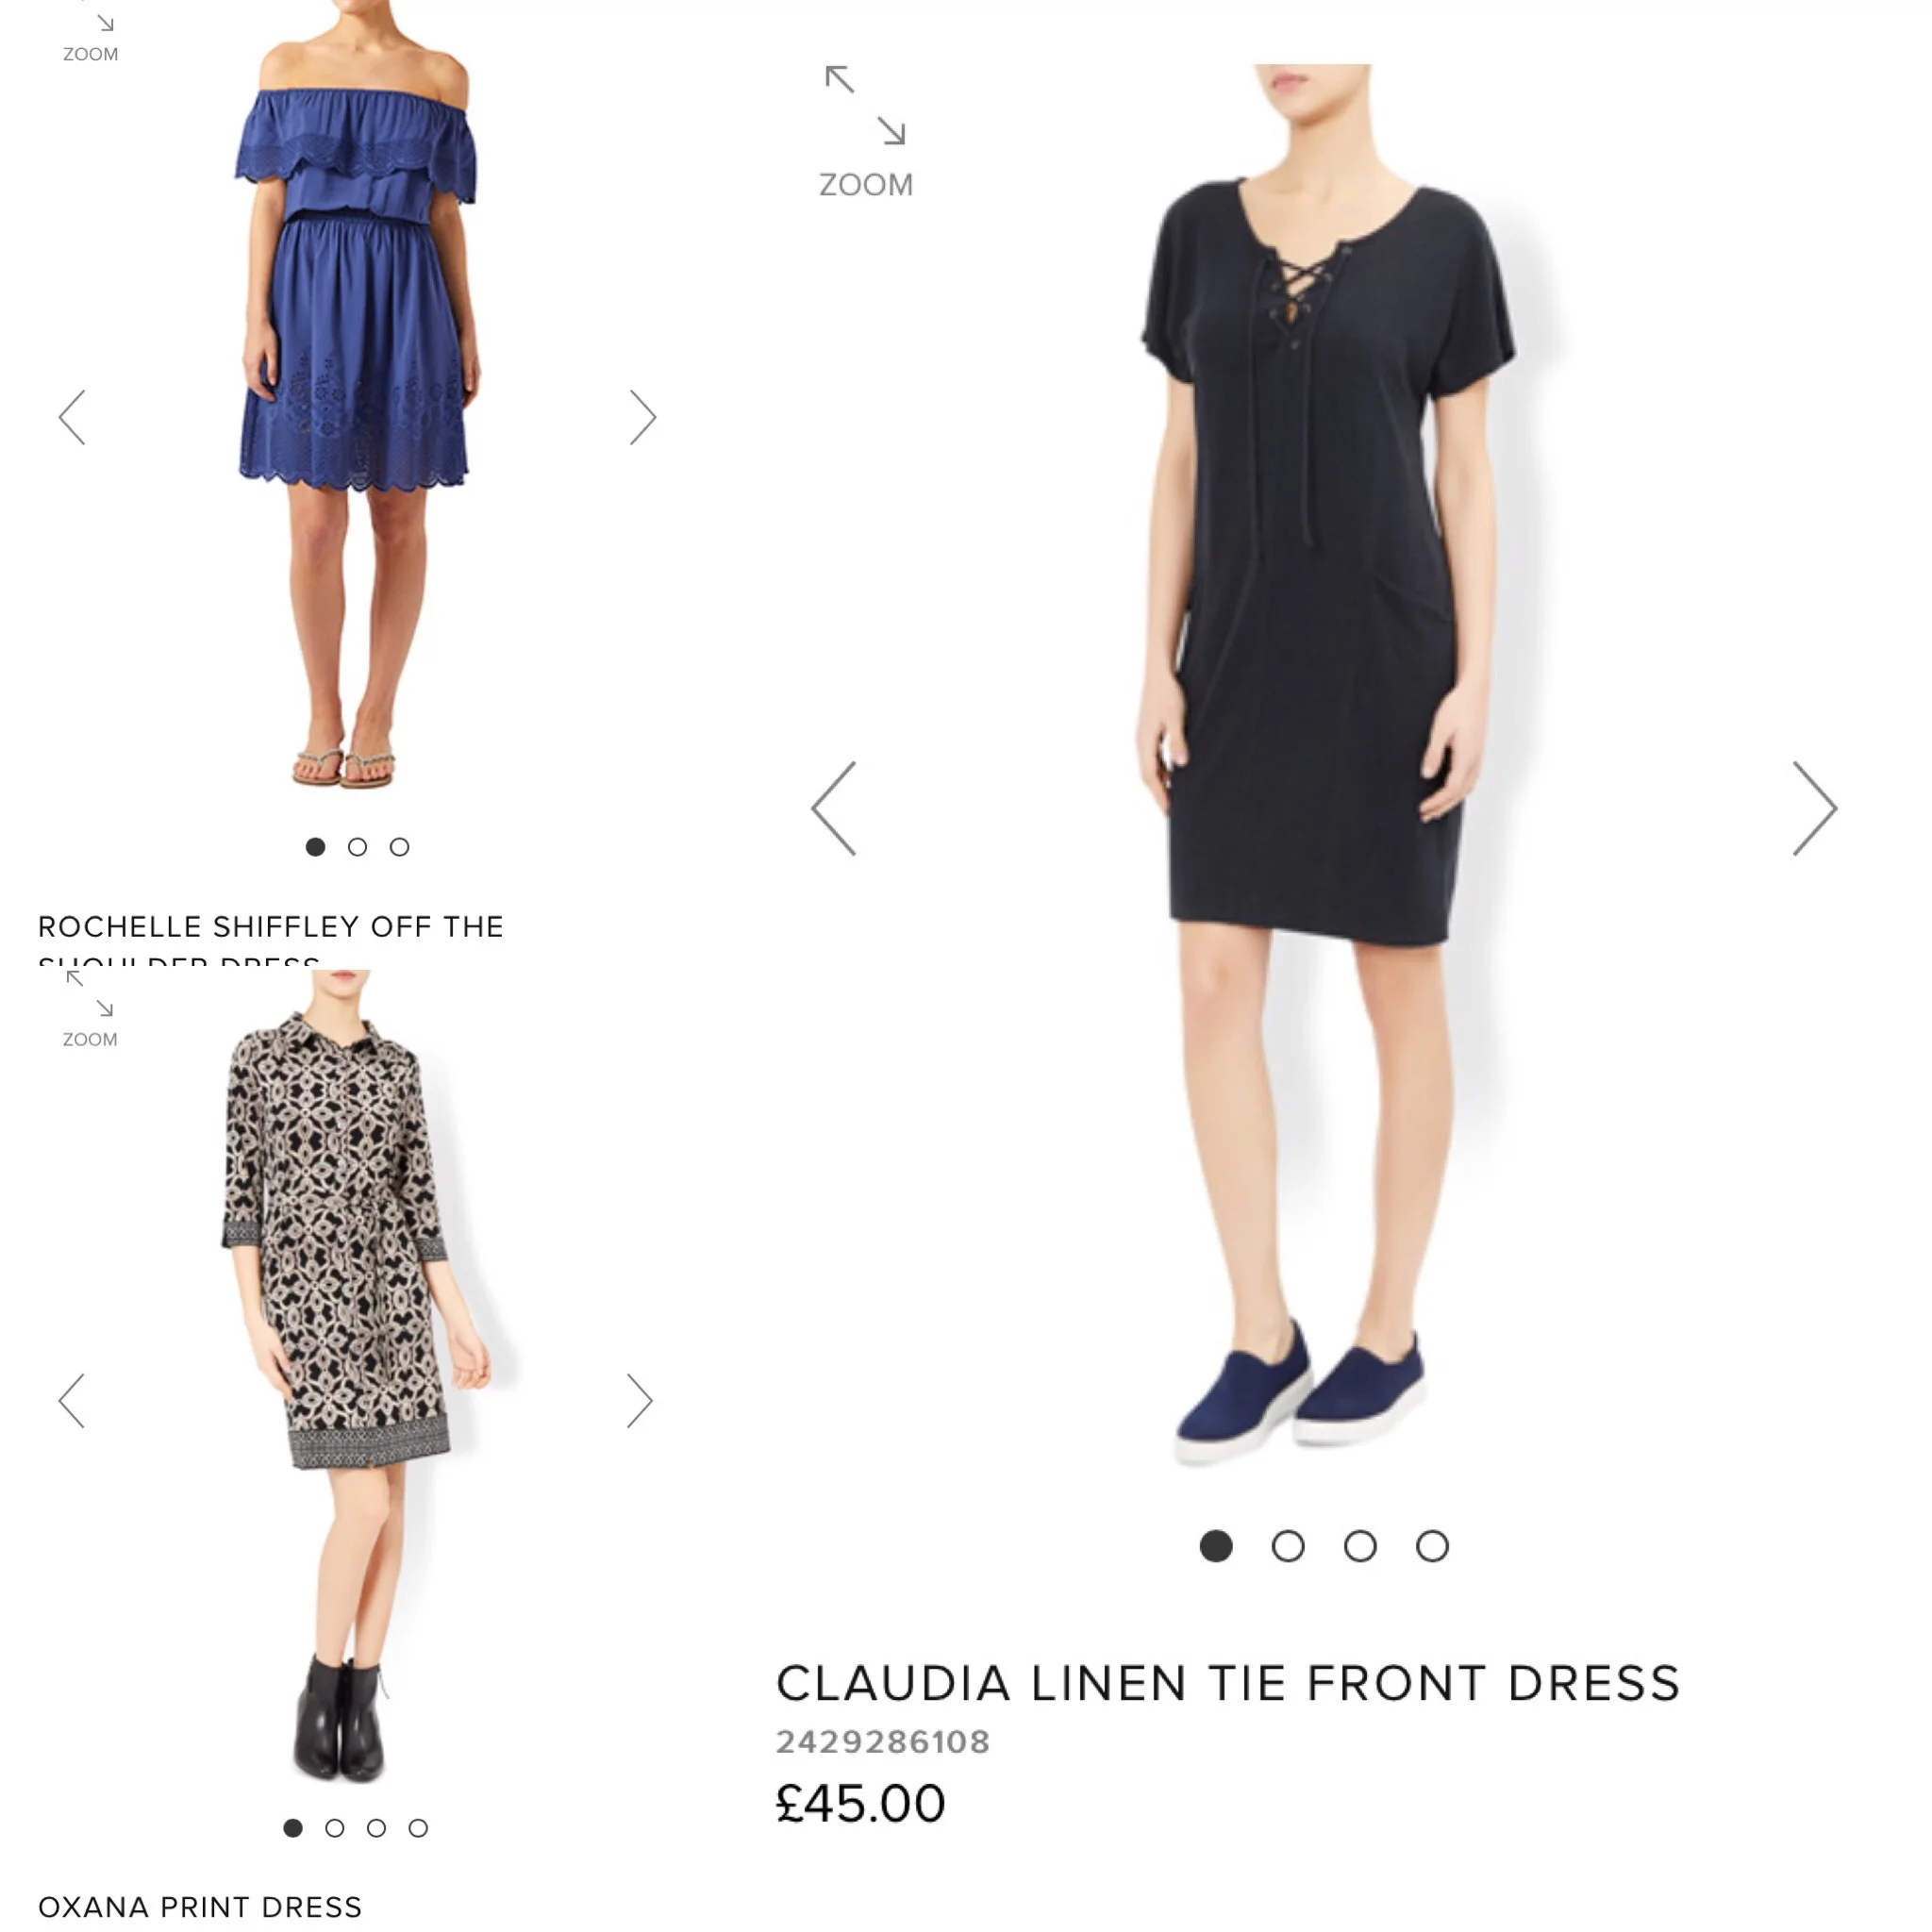Click the blue off-shoulder dress photo
Viewport: 1932px width, 1932px height.
coord(356,393)
